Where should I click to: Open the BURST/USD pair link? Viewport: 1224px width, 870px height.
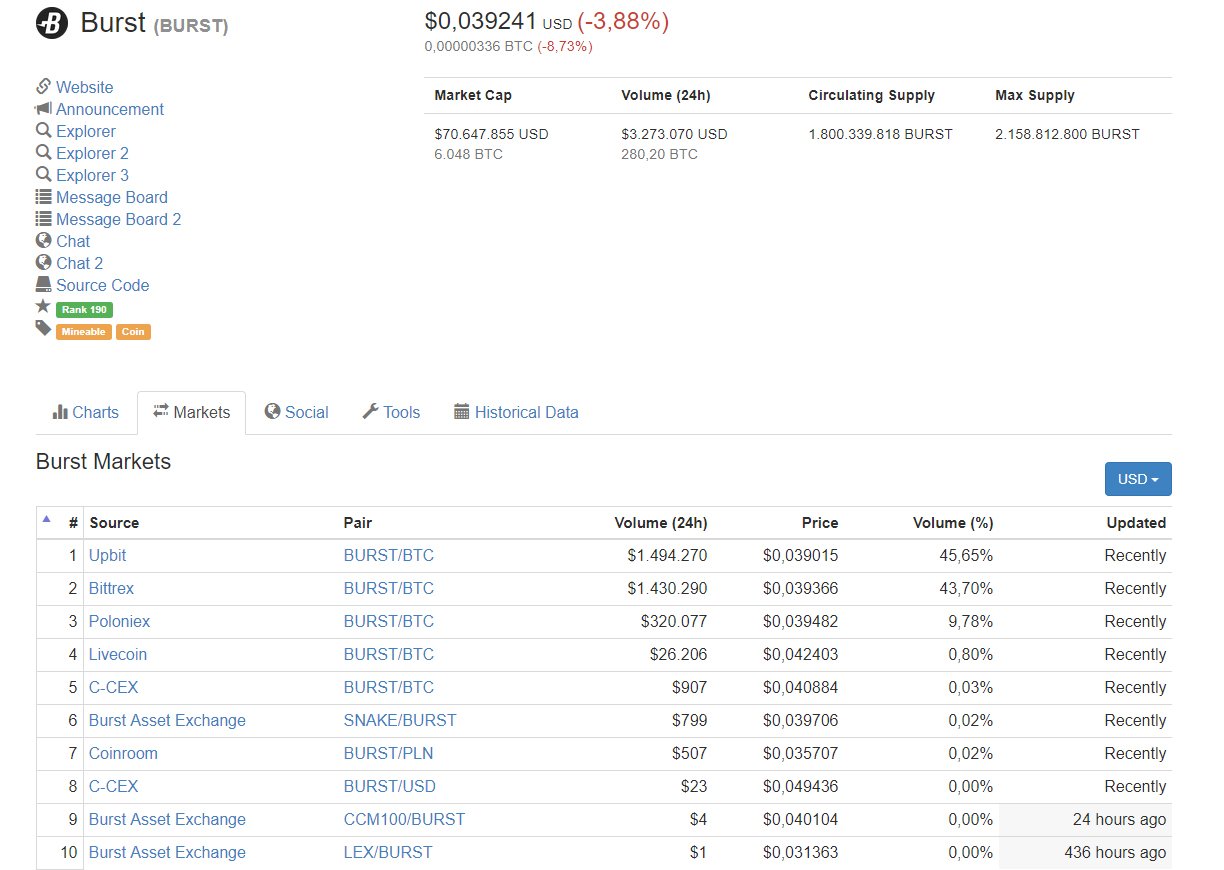[390, 786]
